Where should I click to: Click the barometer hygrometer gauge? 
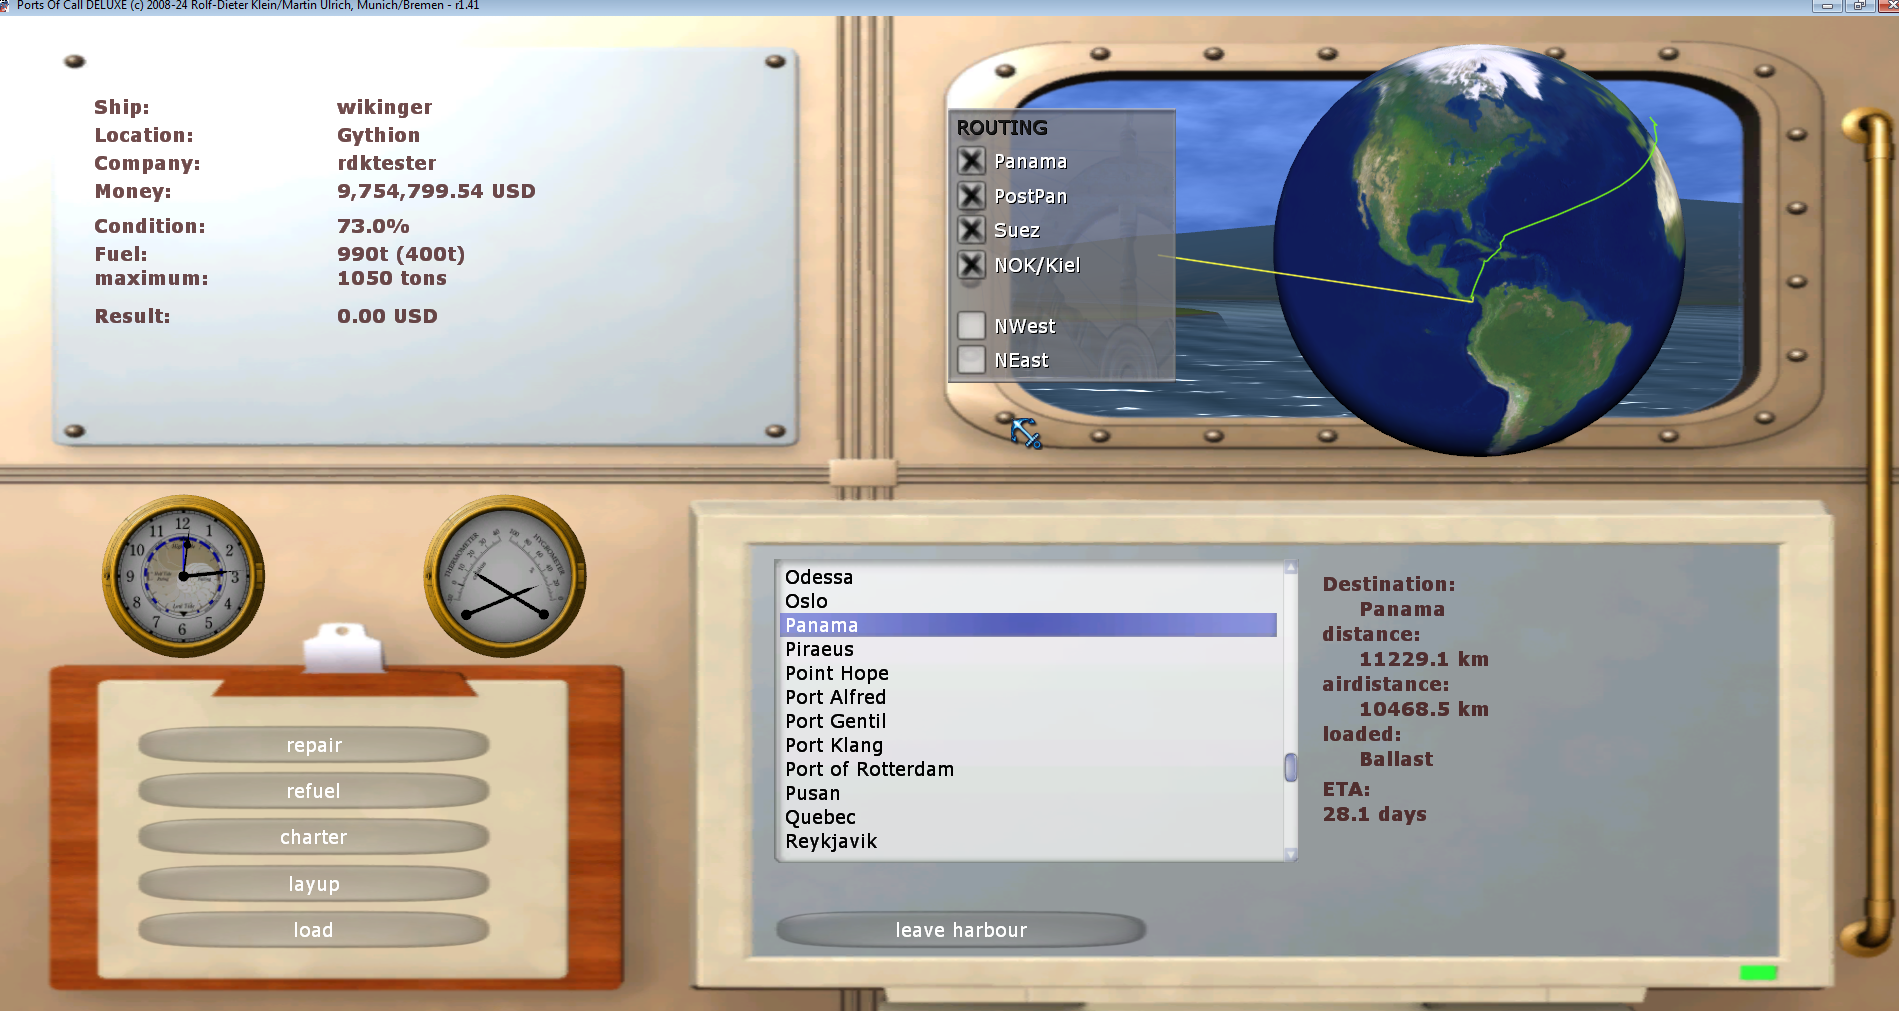pyautogui.click(x=506, y=576)
